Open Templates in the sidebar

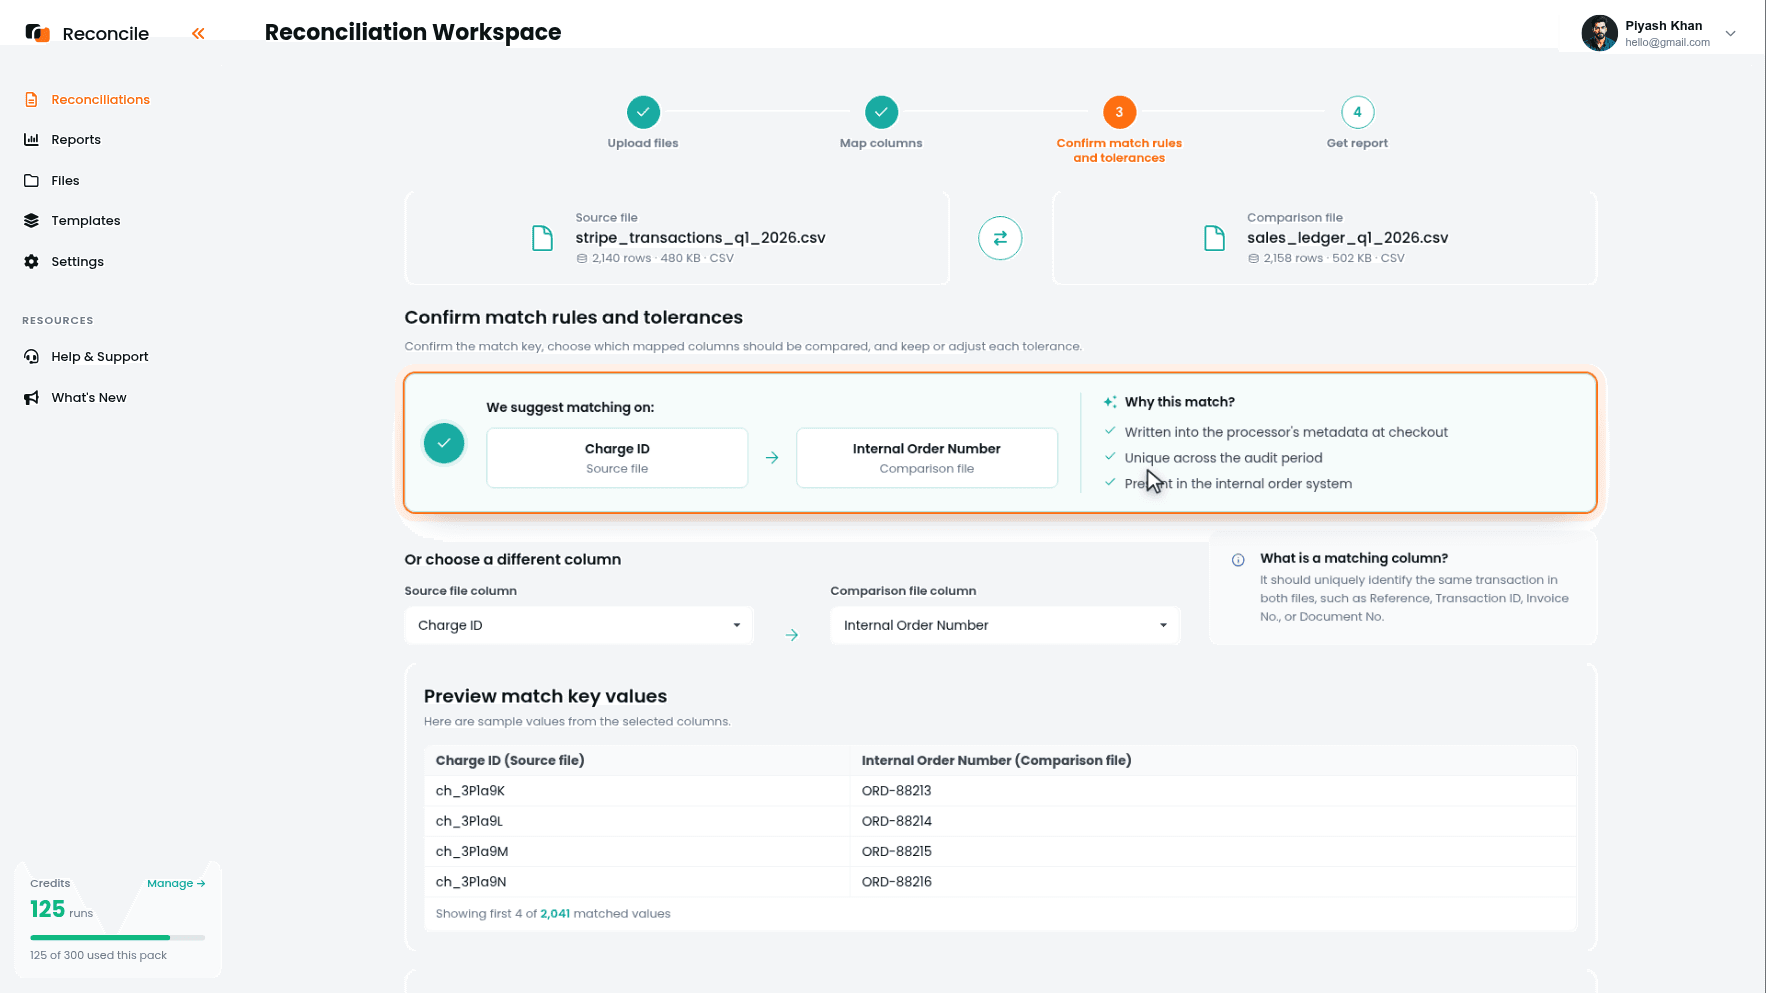click(x=86, y=220)
